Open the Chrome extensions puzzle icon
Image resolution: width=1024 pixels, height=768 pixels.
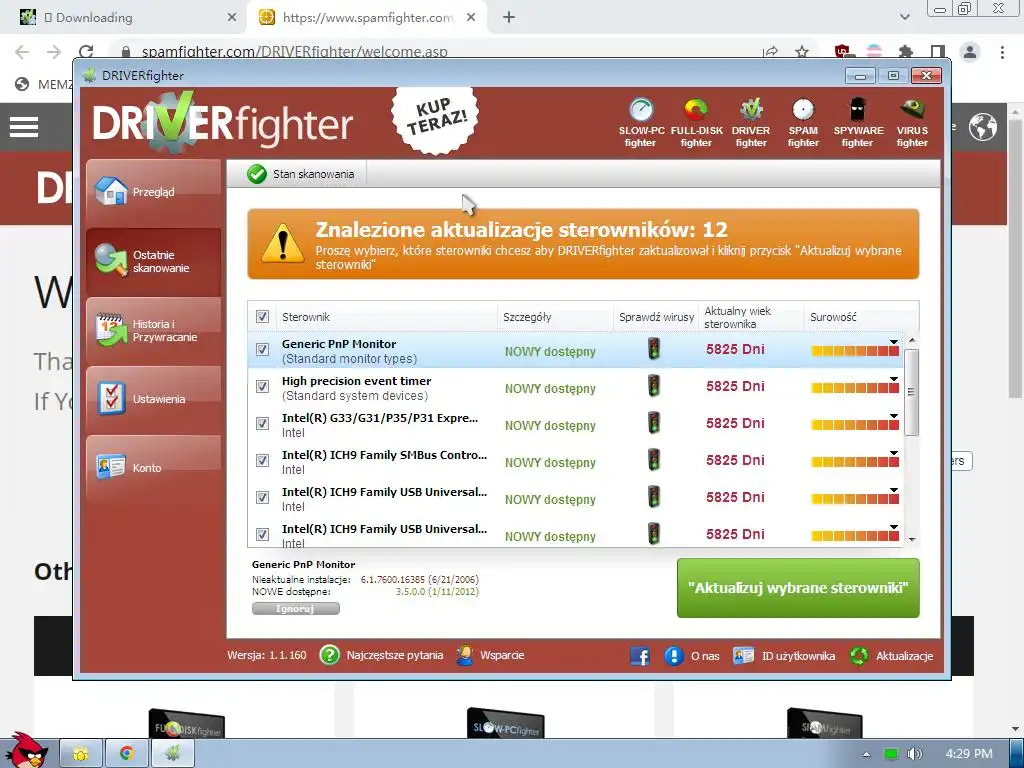905,52
